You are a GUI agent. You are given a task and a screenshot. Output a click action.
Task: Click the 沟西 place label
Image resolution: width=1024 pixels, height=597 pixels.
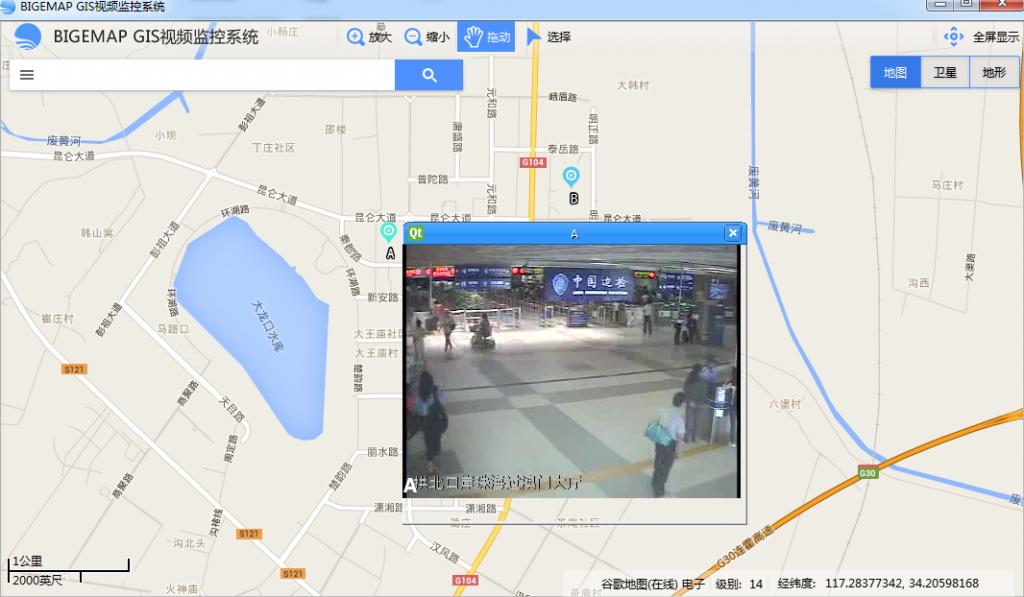coord(918,282)
